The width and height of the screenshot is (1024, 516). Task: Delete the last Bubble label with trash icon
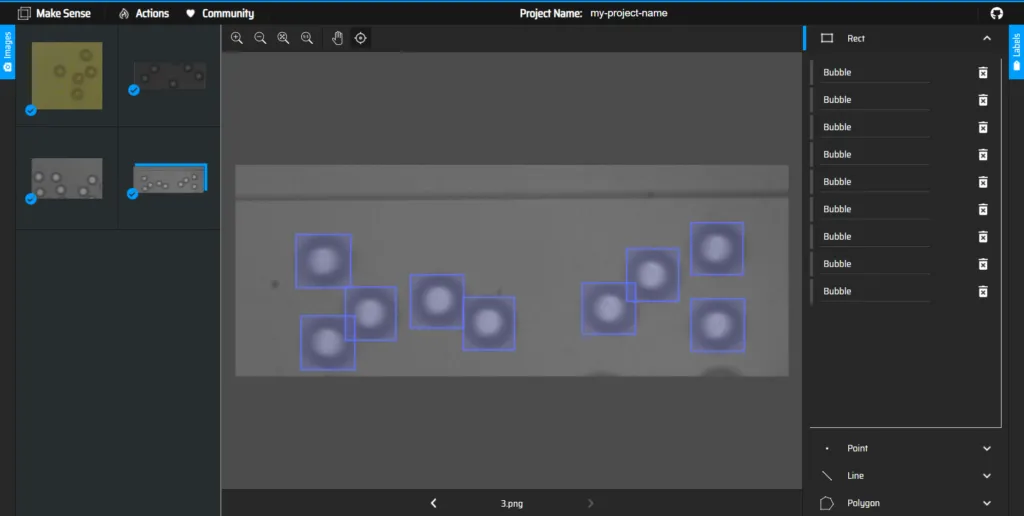[x=983, y=291]
